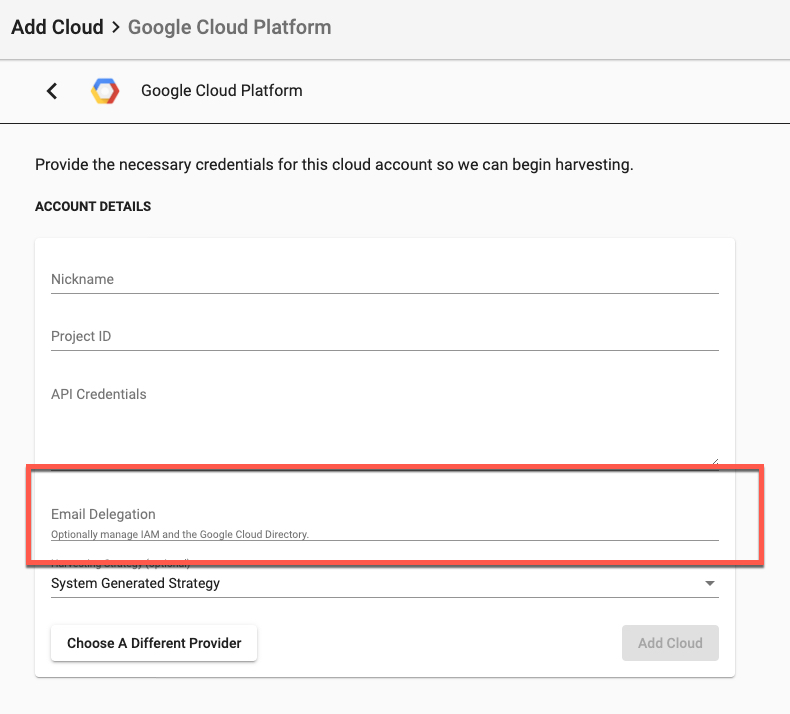Click the greyed-out Add Cloud button

(x=670, y=643)
